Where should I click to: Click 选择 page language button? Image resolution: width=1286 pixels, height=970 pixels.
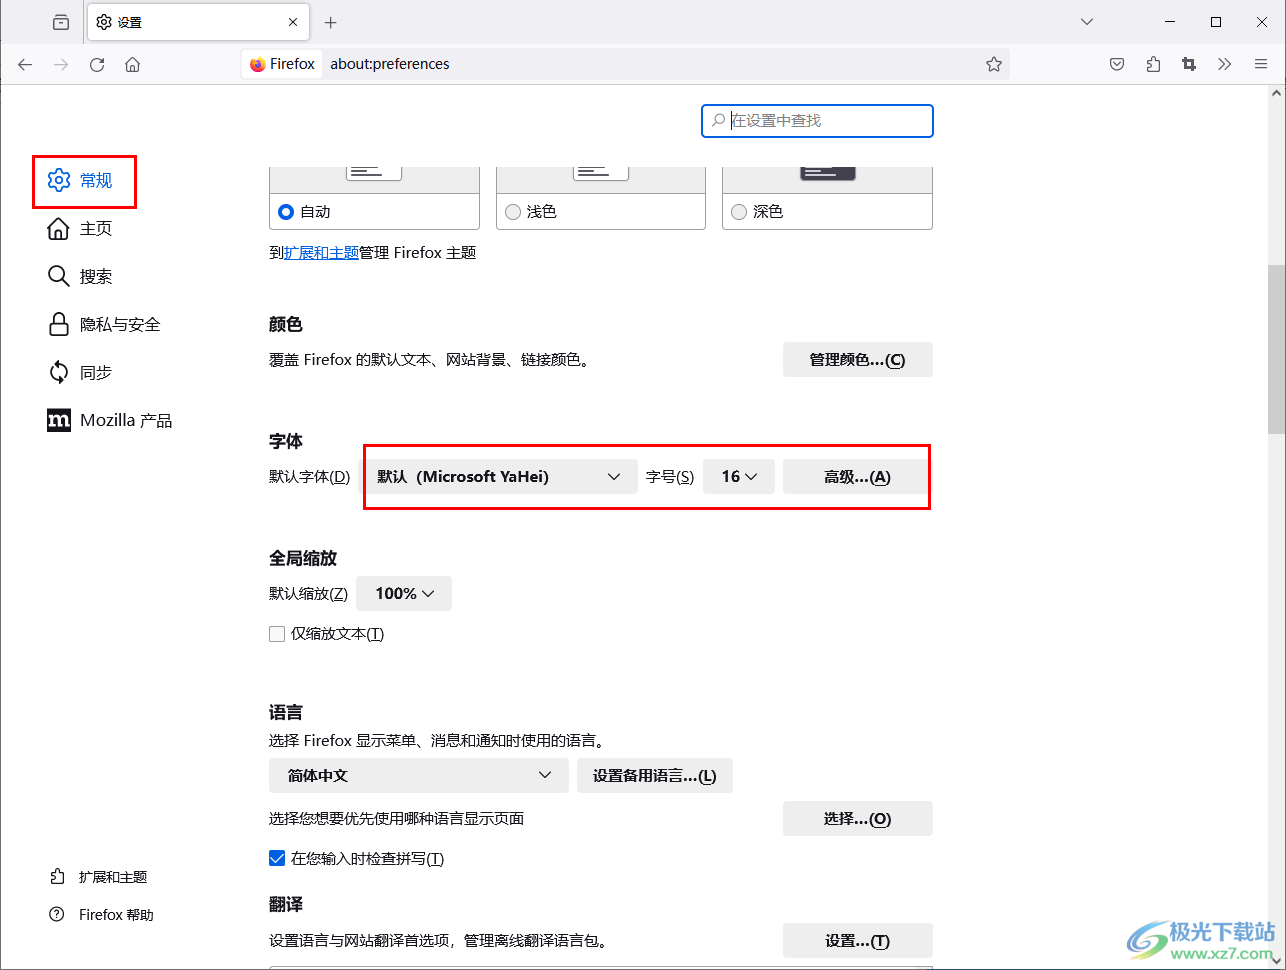coord(857,819)
